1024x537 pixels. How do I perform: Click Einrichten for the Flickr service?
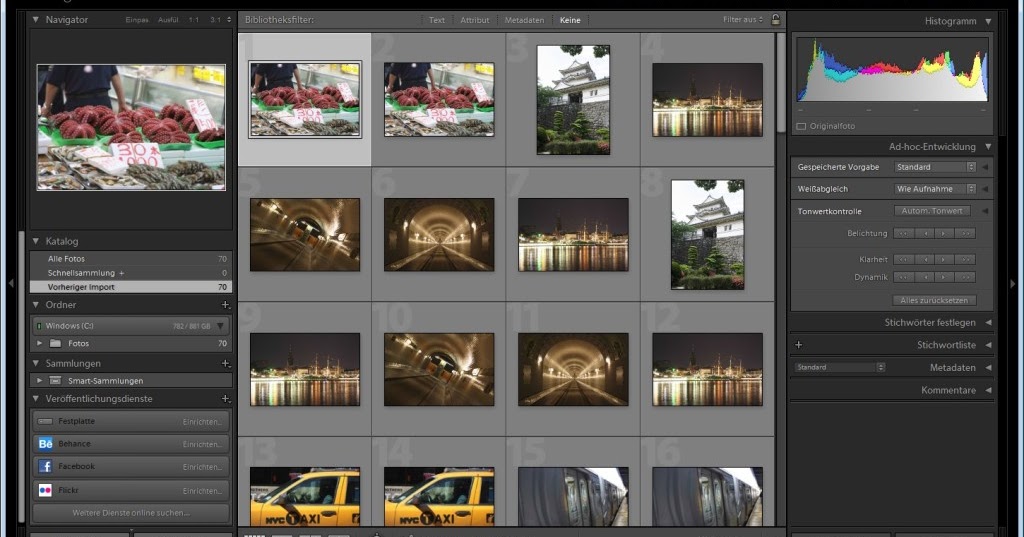pyautogui.click(x=202, y=491)
